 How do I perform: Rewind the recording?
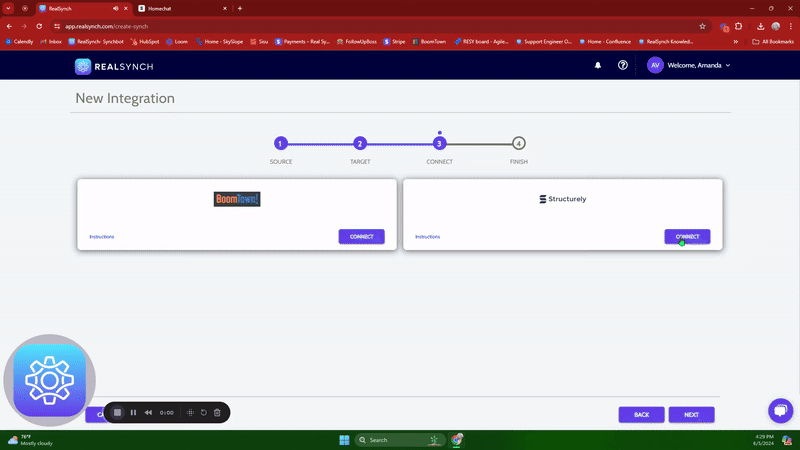148,413
